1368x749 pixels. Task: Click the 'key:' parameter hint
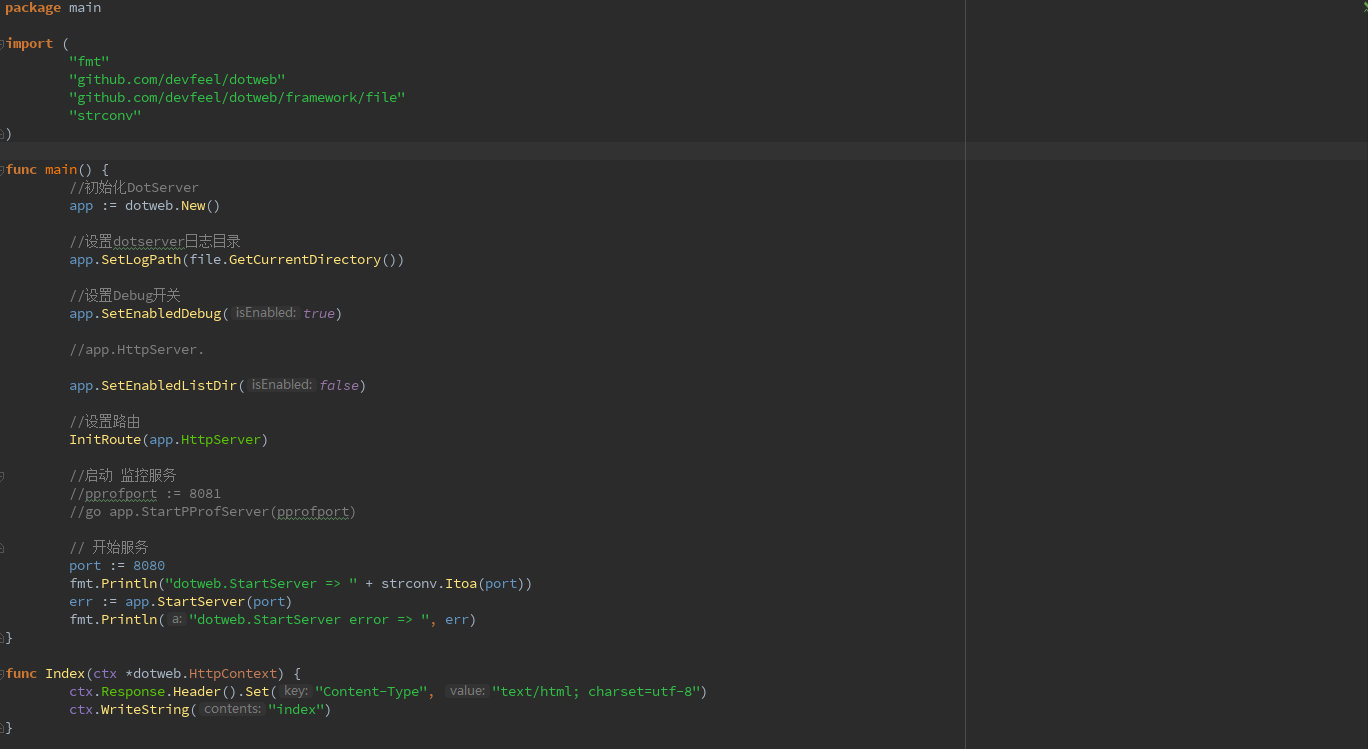click(x=295, y=691)
